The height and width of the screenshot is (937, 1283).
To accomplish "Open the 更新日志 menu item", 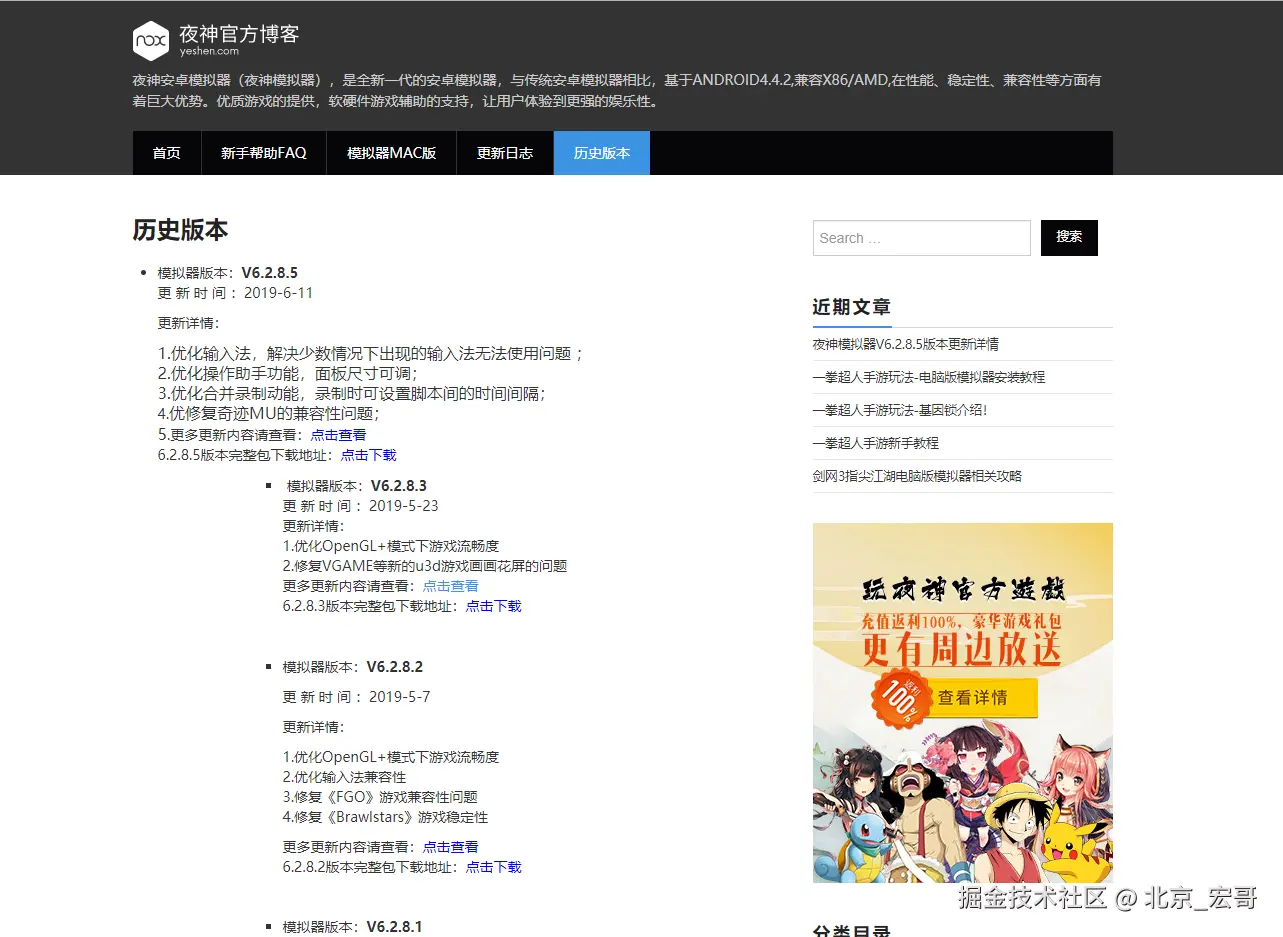I will [505, 153].
